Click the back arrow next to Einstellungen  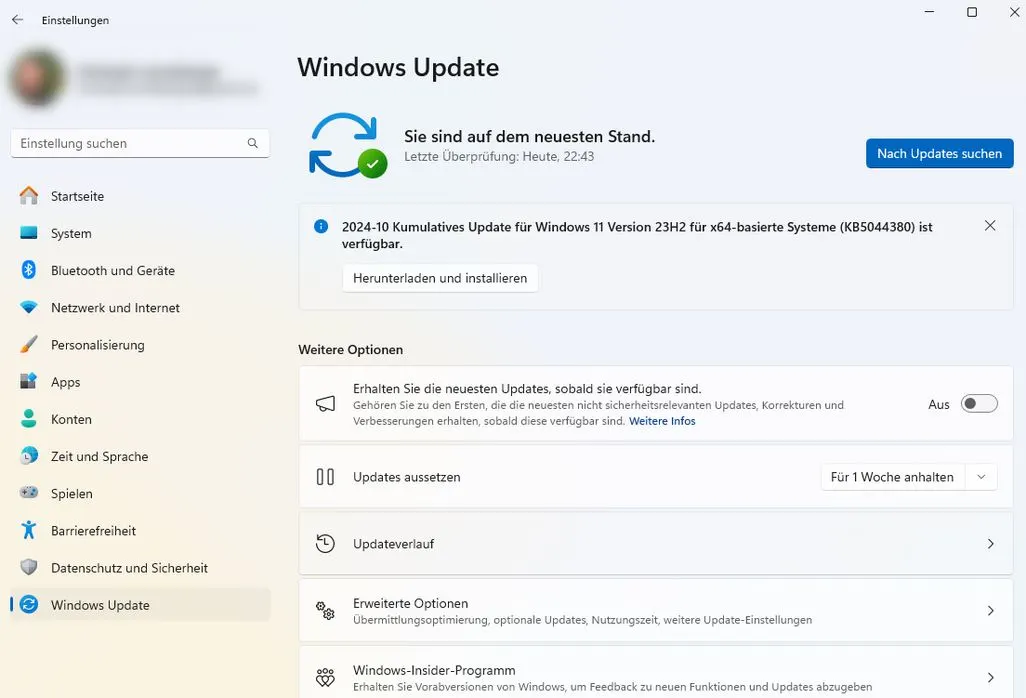tap(18, 20)
